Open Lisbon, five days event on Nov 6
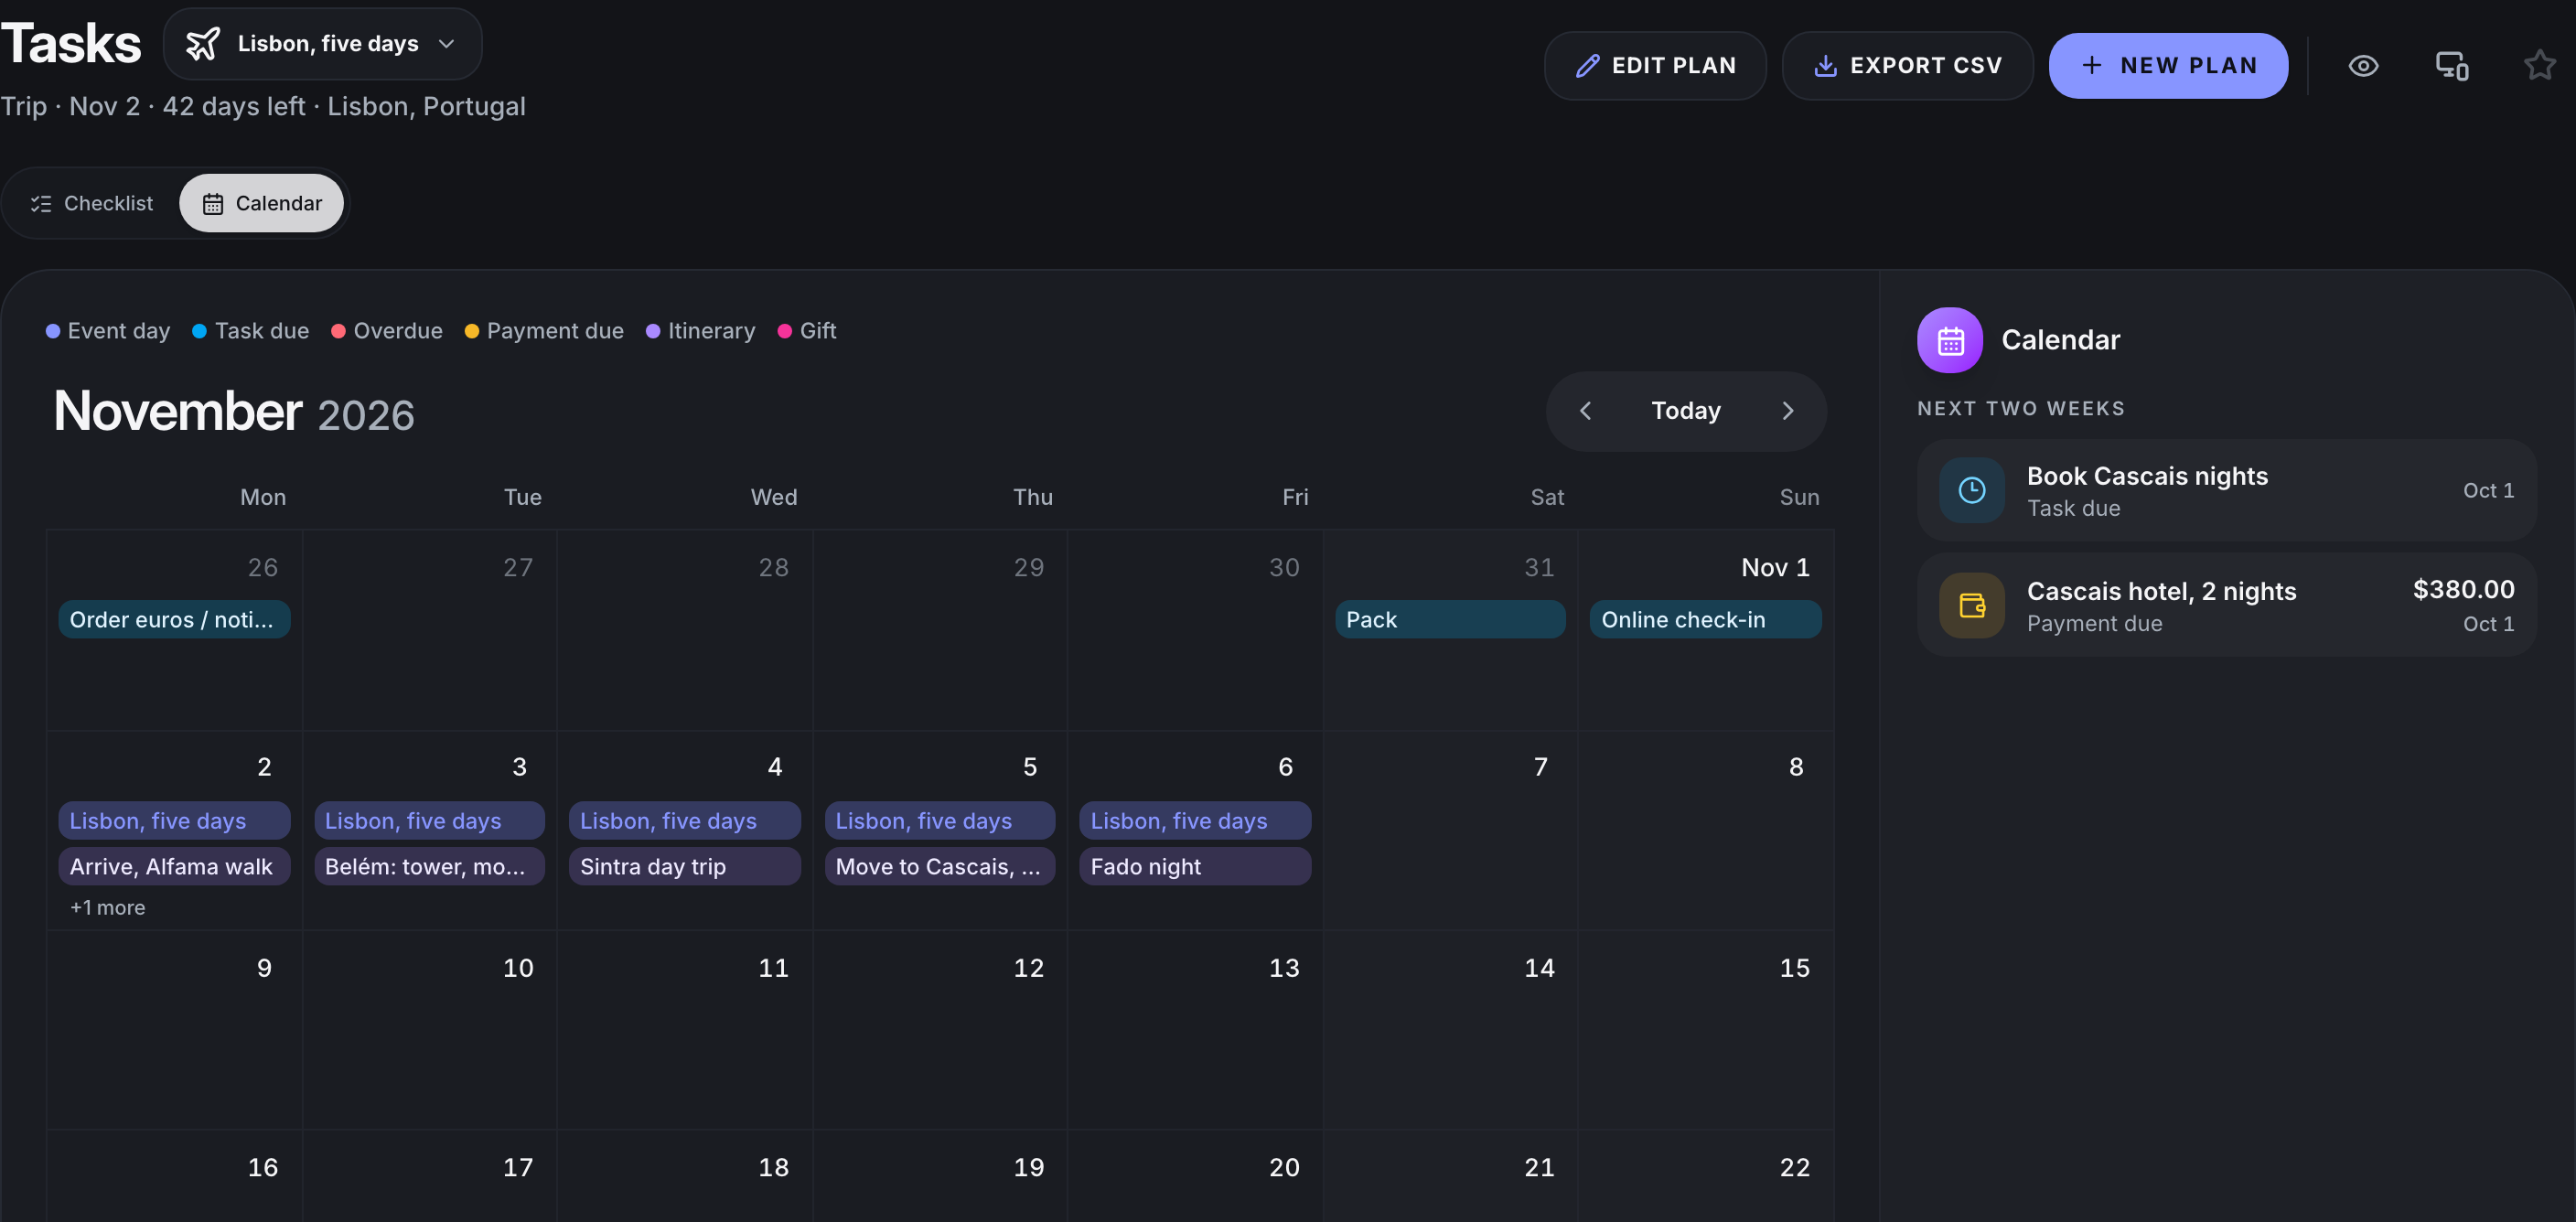Viewport: 2576px width, 1222px height. [x=1195, y=821]
